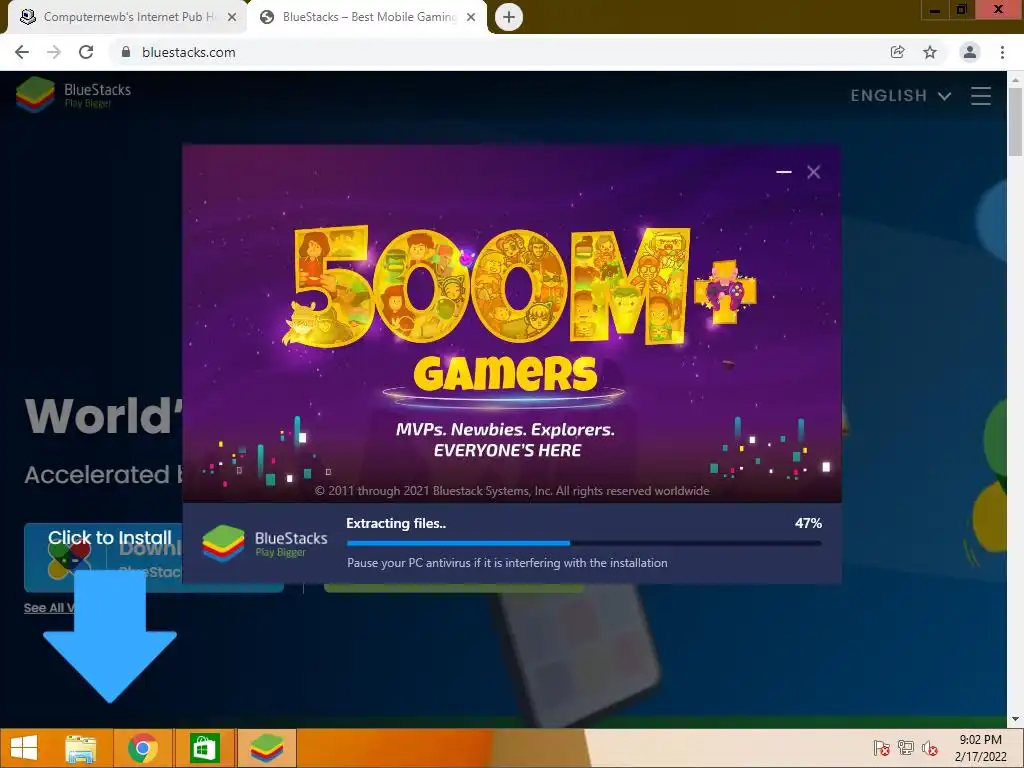Open a new browser tab
1024x768 pixels.
[509, 17]
